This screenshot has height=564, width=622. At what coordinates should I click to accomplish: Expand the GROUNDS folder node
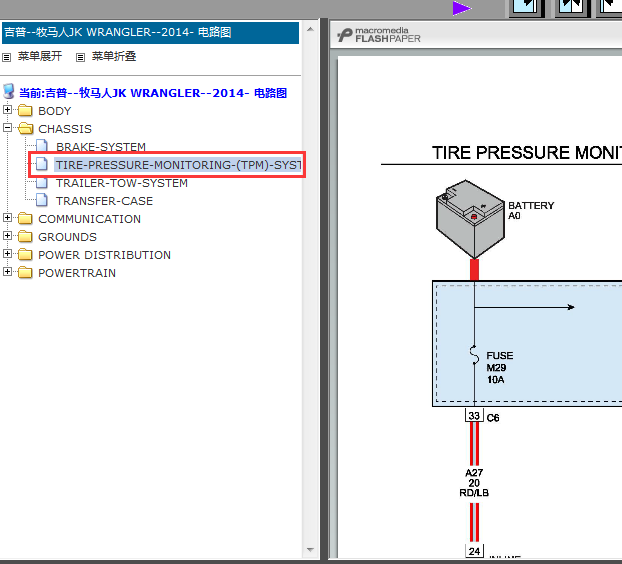[7, 236]
